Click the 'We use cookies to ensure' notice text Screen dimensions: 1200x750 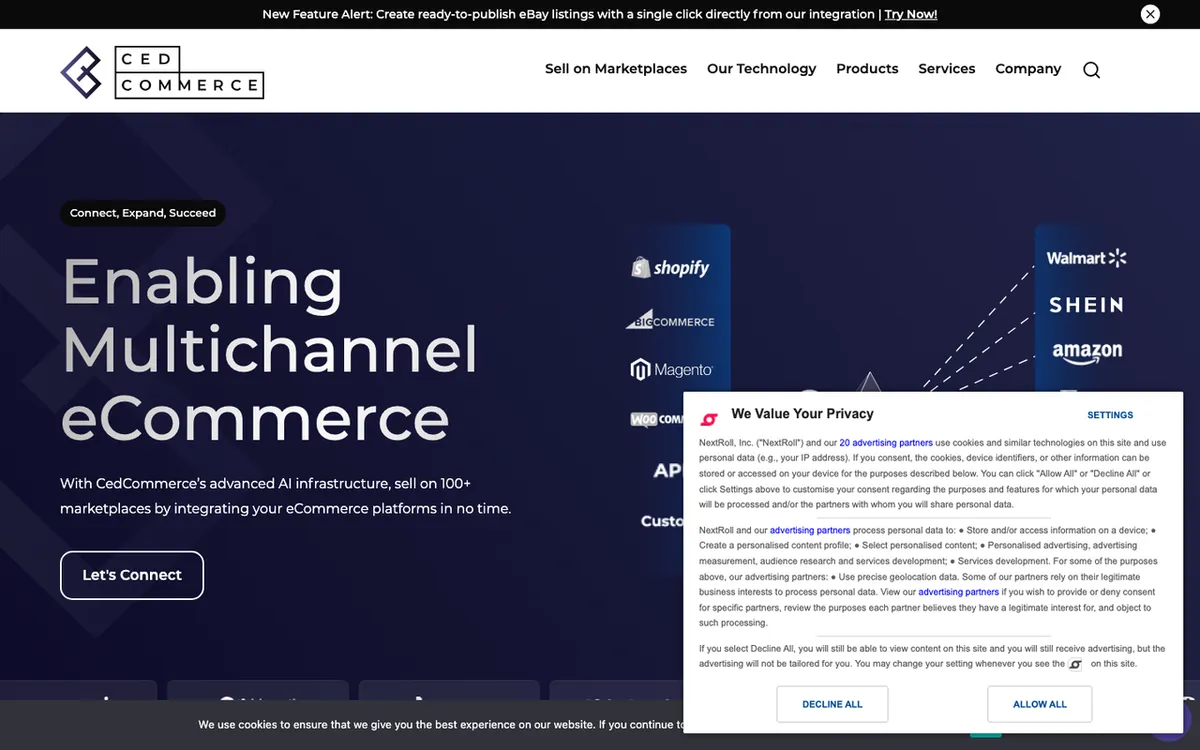[440, 725]
